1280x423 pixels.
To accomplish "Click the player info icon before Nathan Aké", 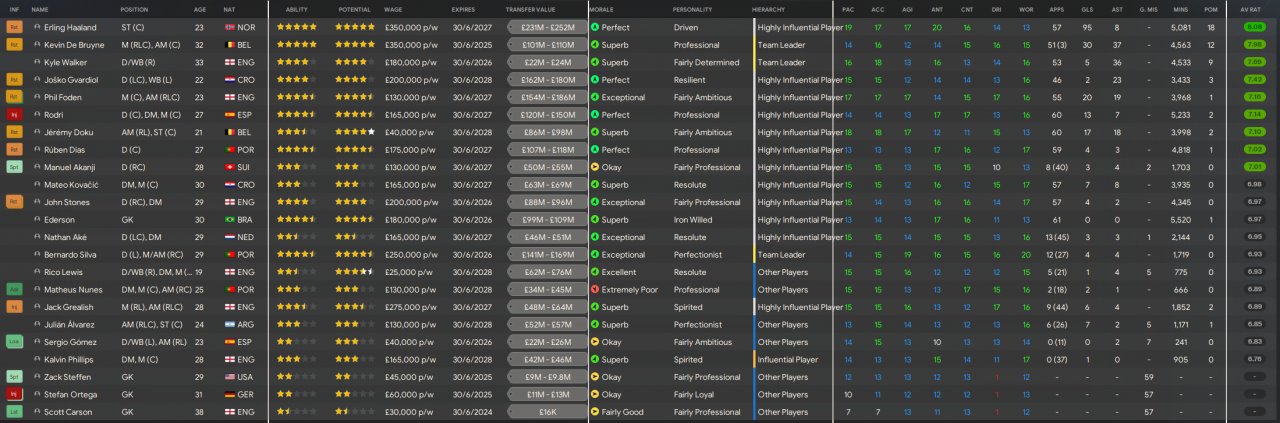I will [37, 238].
